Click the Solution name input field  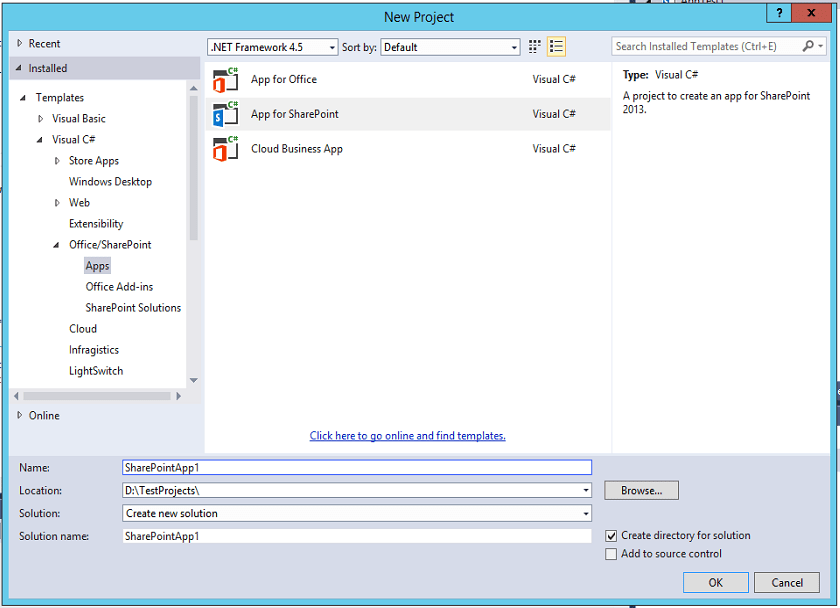click(x=357, y=536)
